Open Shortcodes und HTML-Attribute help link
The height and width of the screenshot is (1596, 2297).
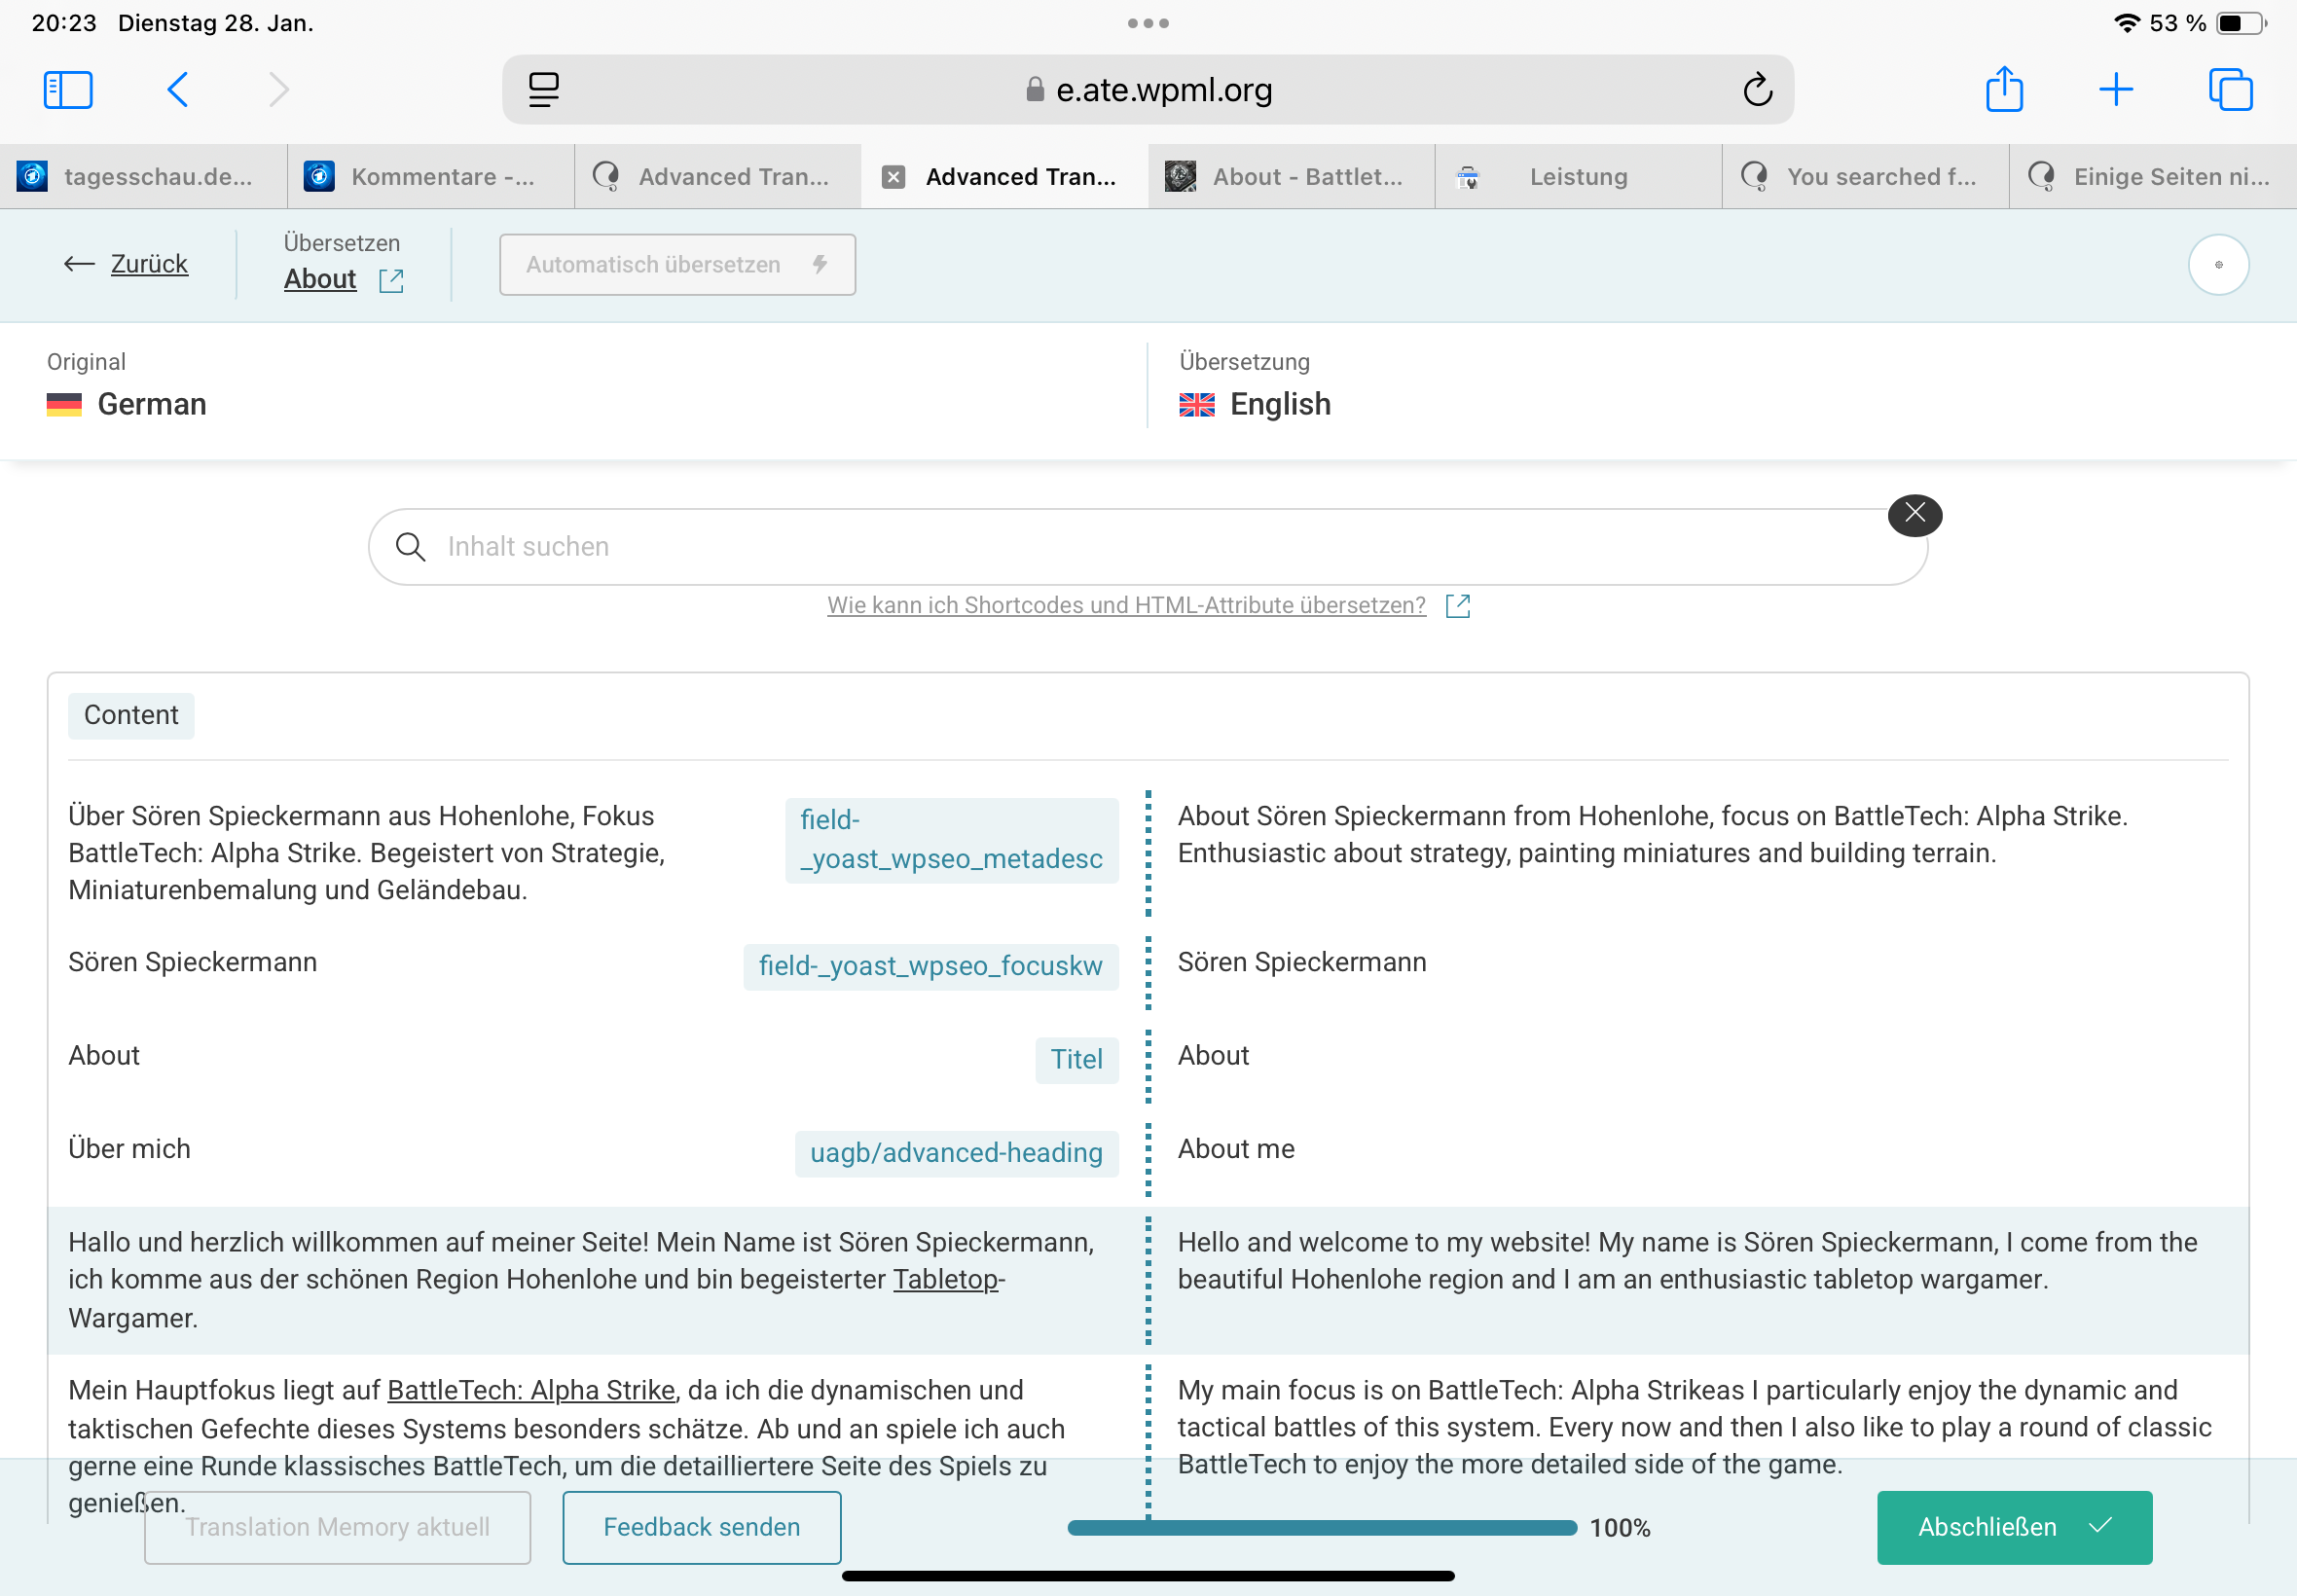pos(1126,605)
